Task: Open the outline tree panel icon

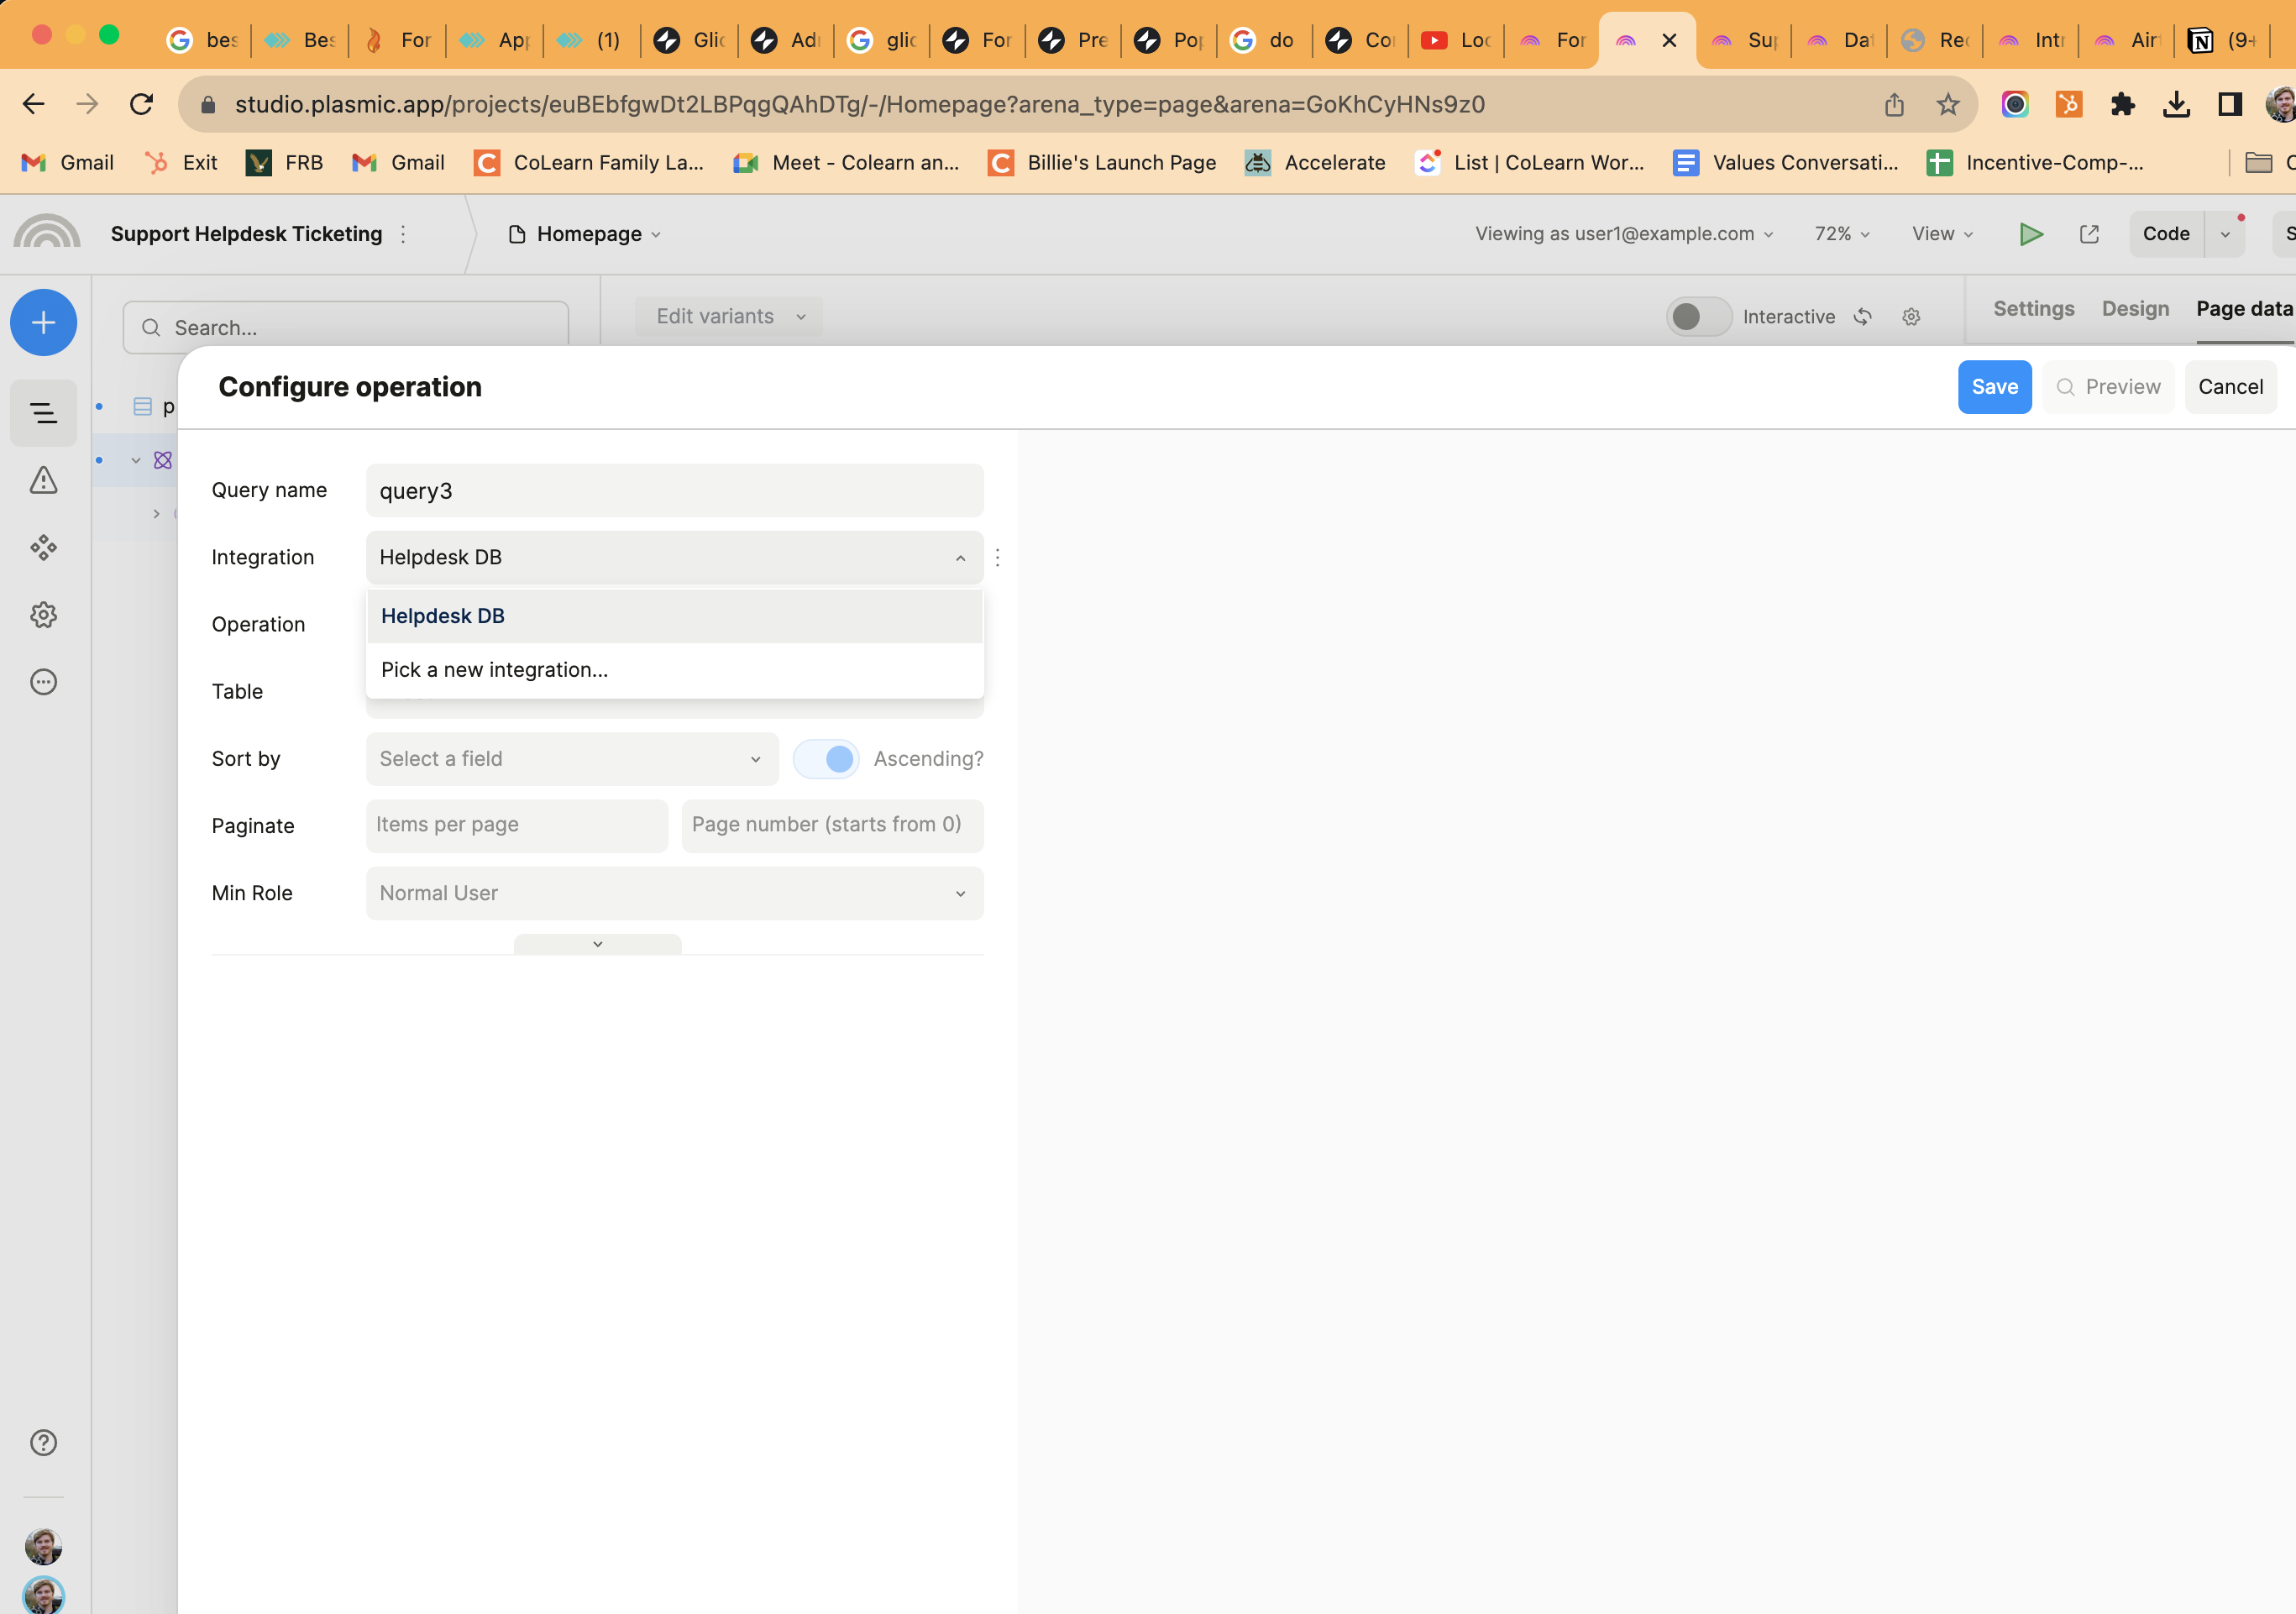Action: [43, 412]
